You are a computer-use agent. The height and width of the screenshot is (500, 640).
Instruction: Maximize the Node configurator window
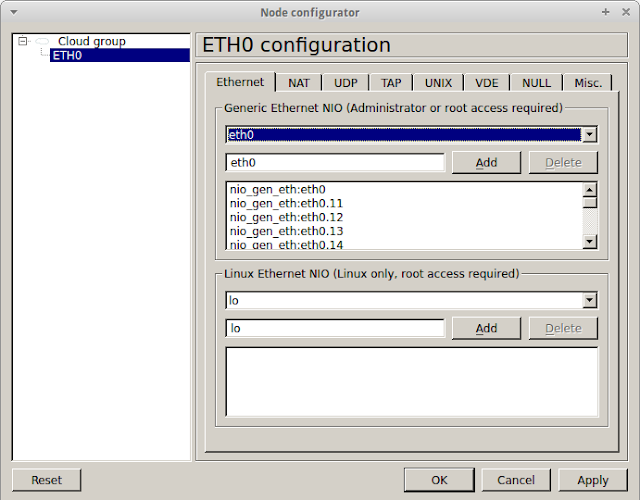click(x=606, y=12)
